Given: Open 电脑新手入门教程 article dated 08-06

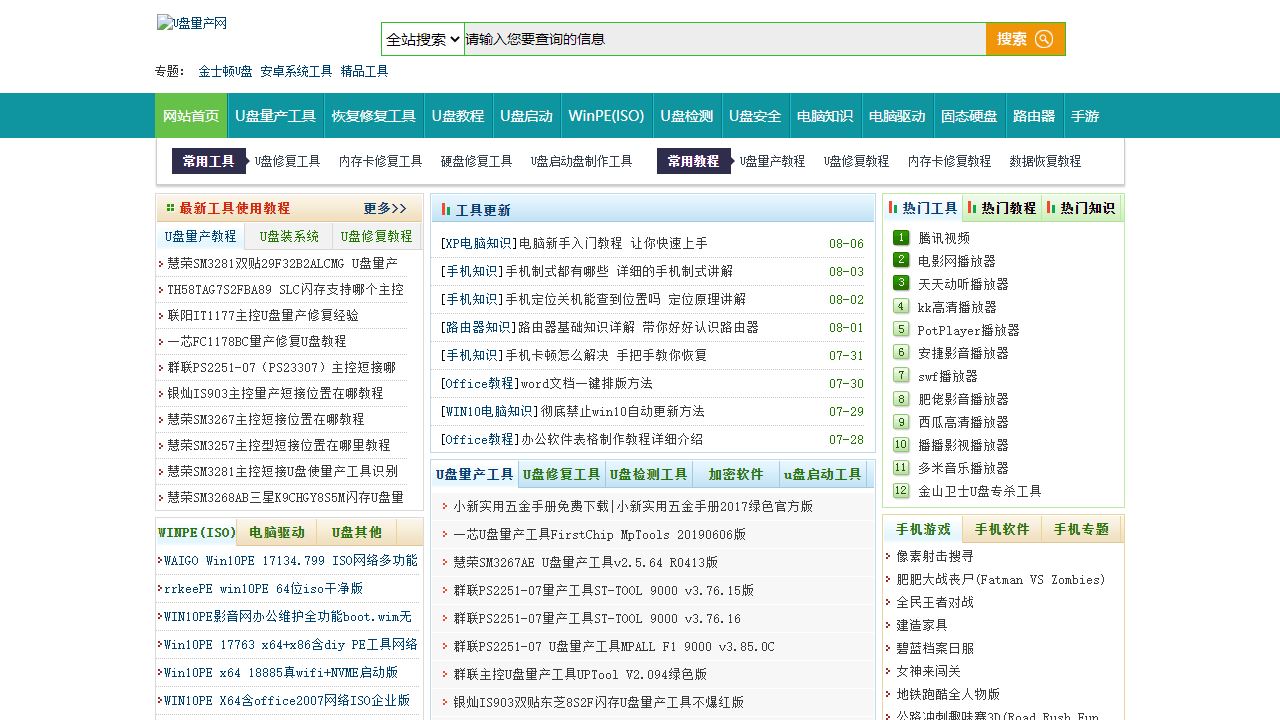Looking at the screenshot, I should [613, 243].
